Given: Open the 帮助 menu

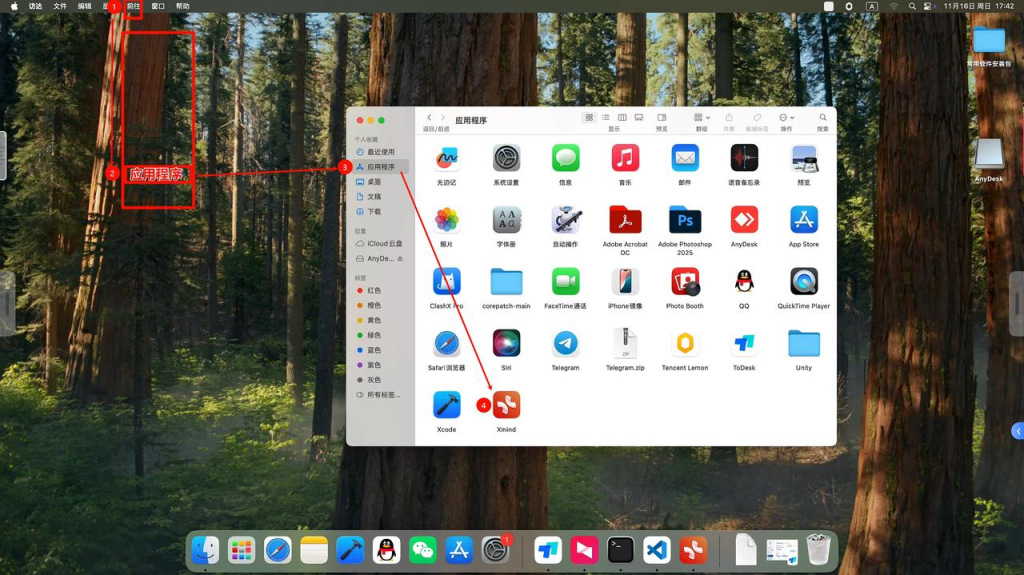Looking at the screenshot, I should click(183, 6).
